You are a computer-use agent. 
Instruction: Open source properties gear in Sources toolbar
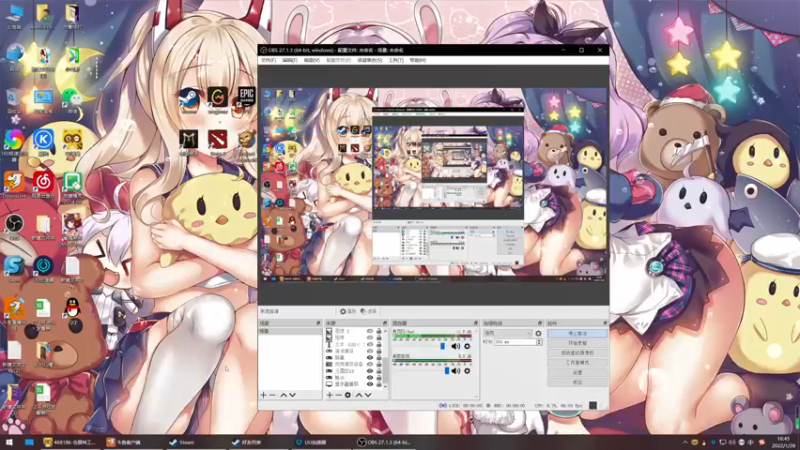point(348,396)
